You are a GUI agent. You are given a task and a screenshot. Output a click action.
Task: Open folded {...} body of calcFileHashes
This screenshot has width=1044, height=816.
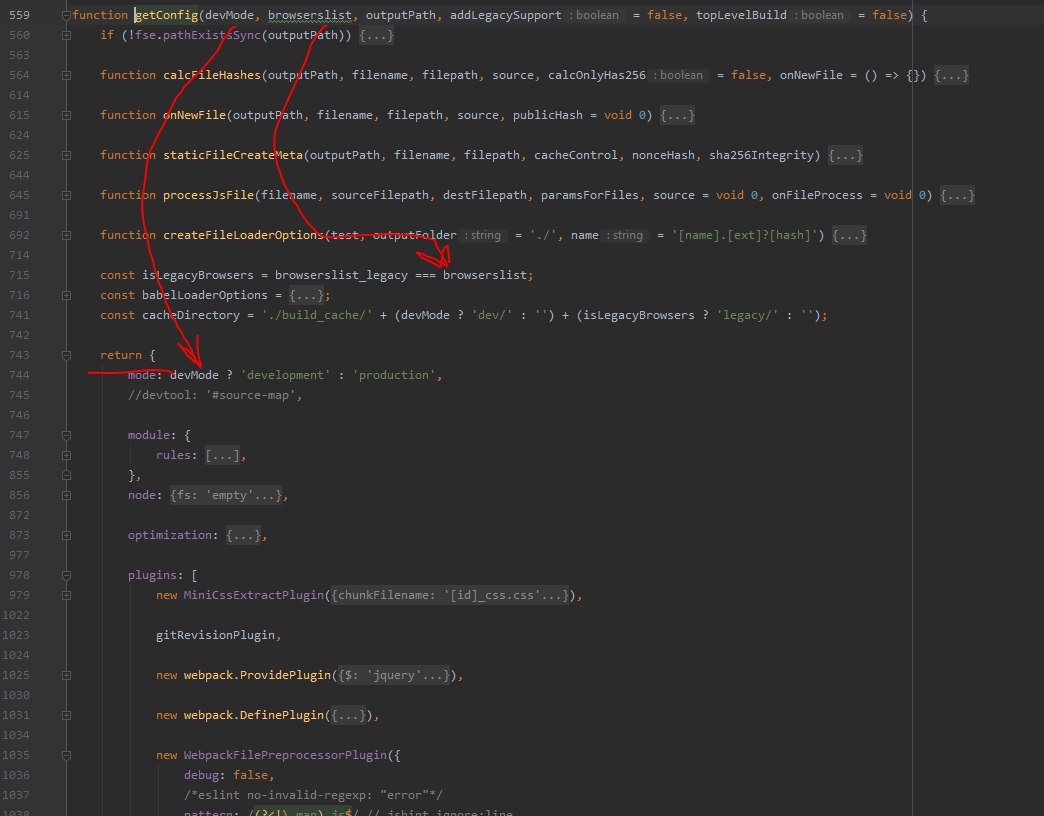[x=951, y=75]
